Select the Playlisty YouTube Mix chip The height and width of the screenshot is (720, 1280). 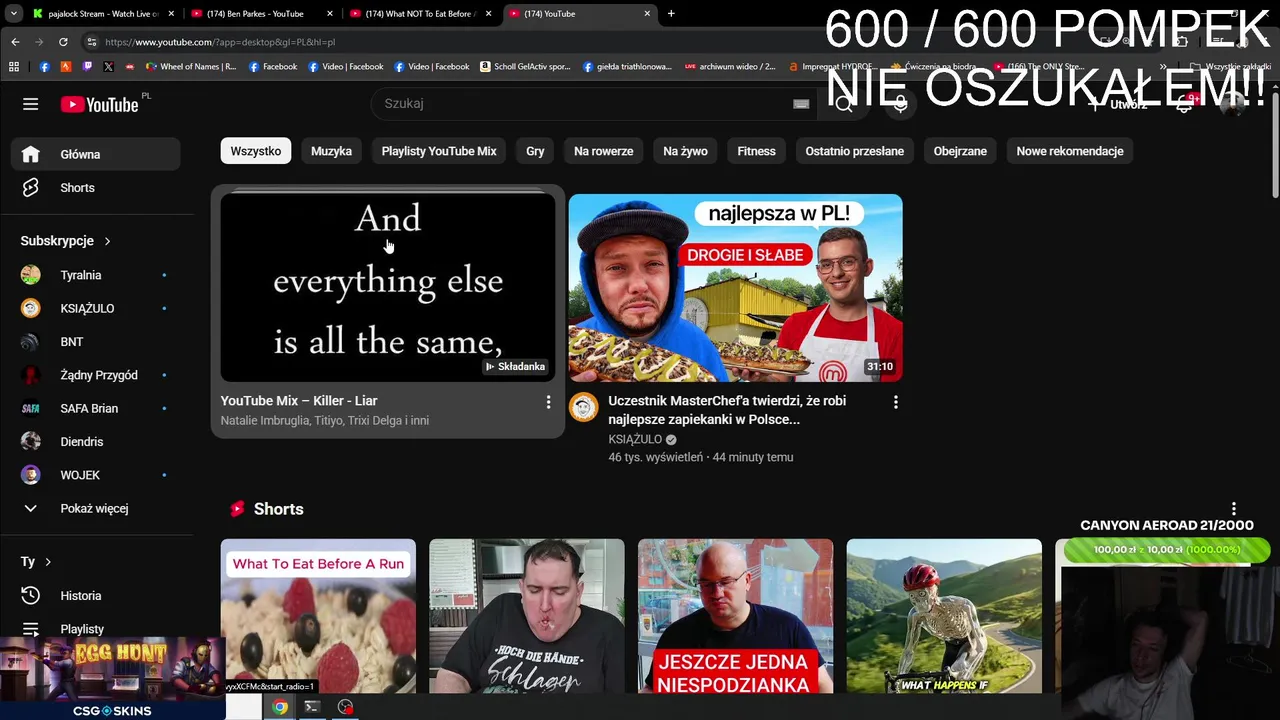(439, 151)
